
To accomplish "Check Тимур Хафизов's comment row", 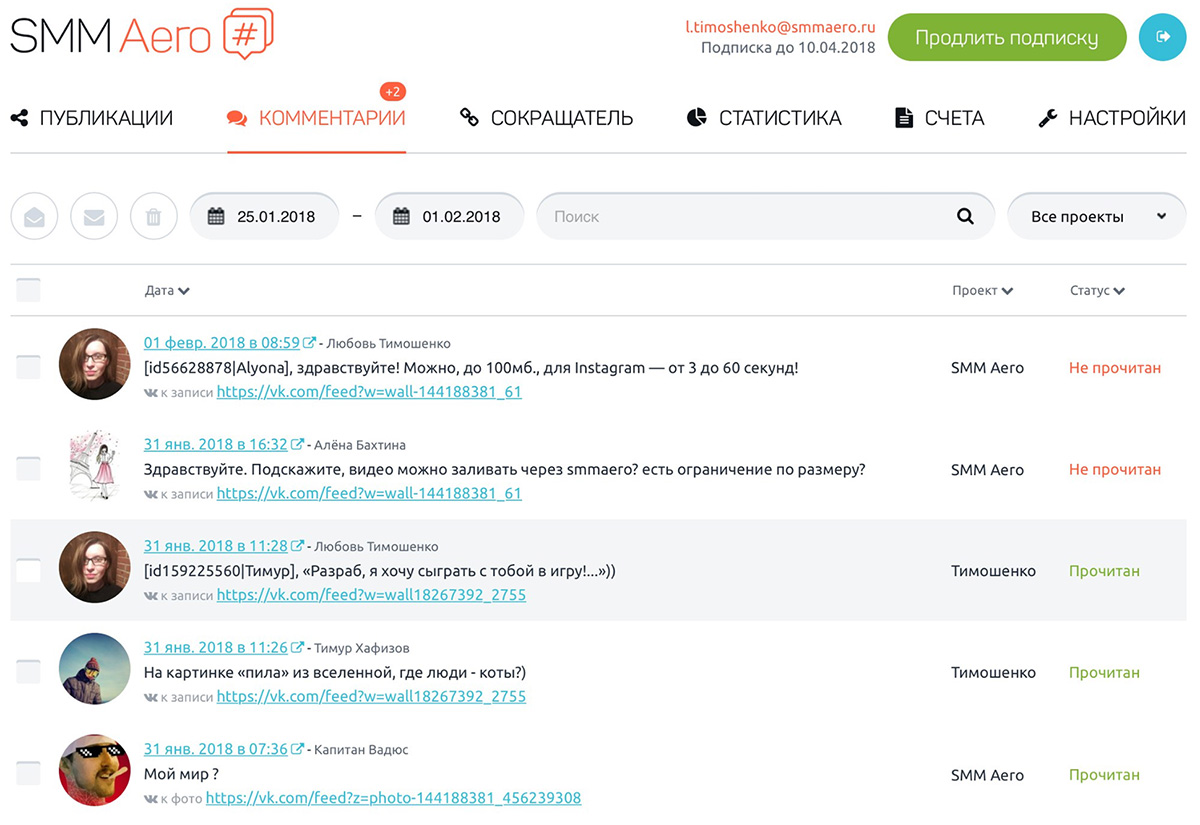I will pyautogui.click(x=28, y=672).
